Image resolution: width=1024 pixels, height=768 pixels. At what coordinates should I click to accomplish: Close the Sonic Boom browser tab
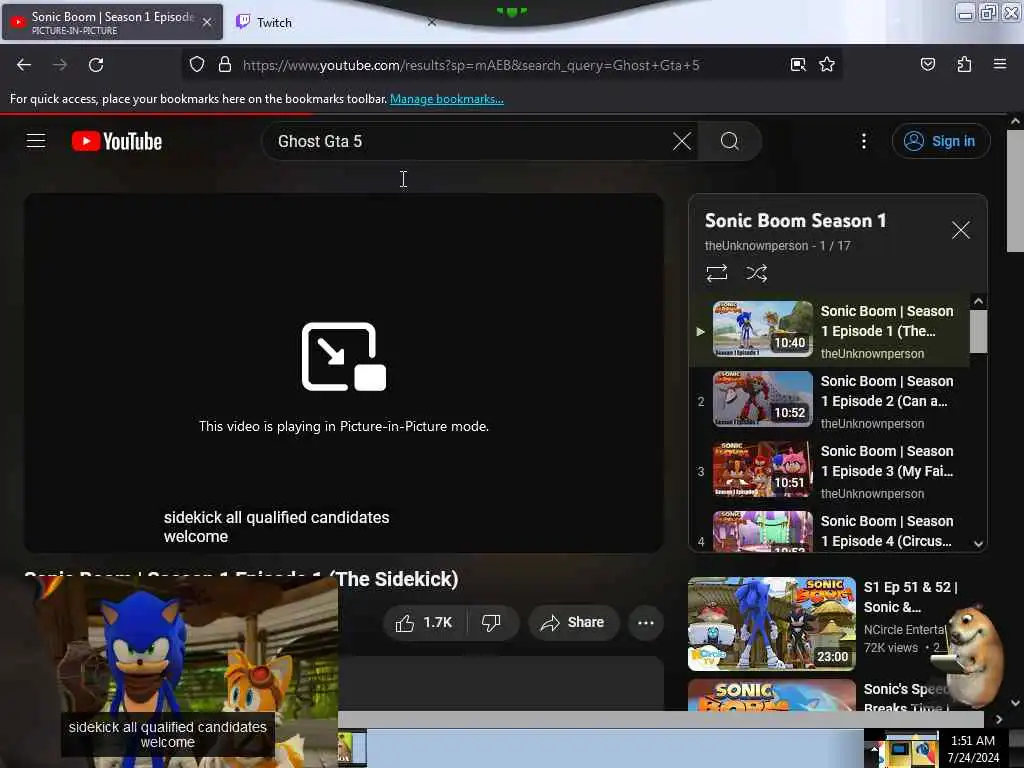coord(207,22)
